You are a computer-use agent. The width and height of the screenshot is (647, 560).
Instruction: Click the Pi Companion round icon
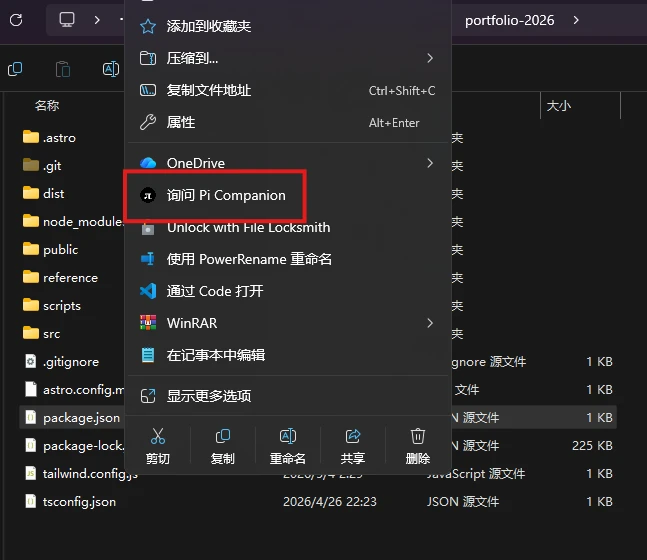coord(148,195)
